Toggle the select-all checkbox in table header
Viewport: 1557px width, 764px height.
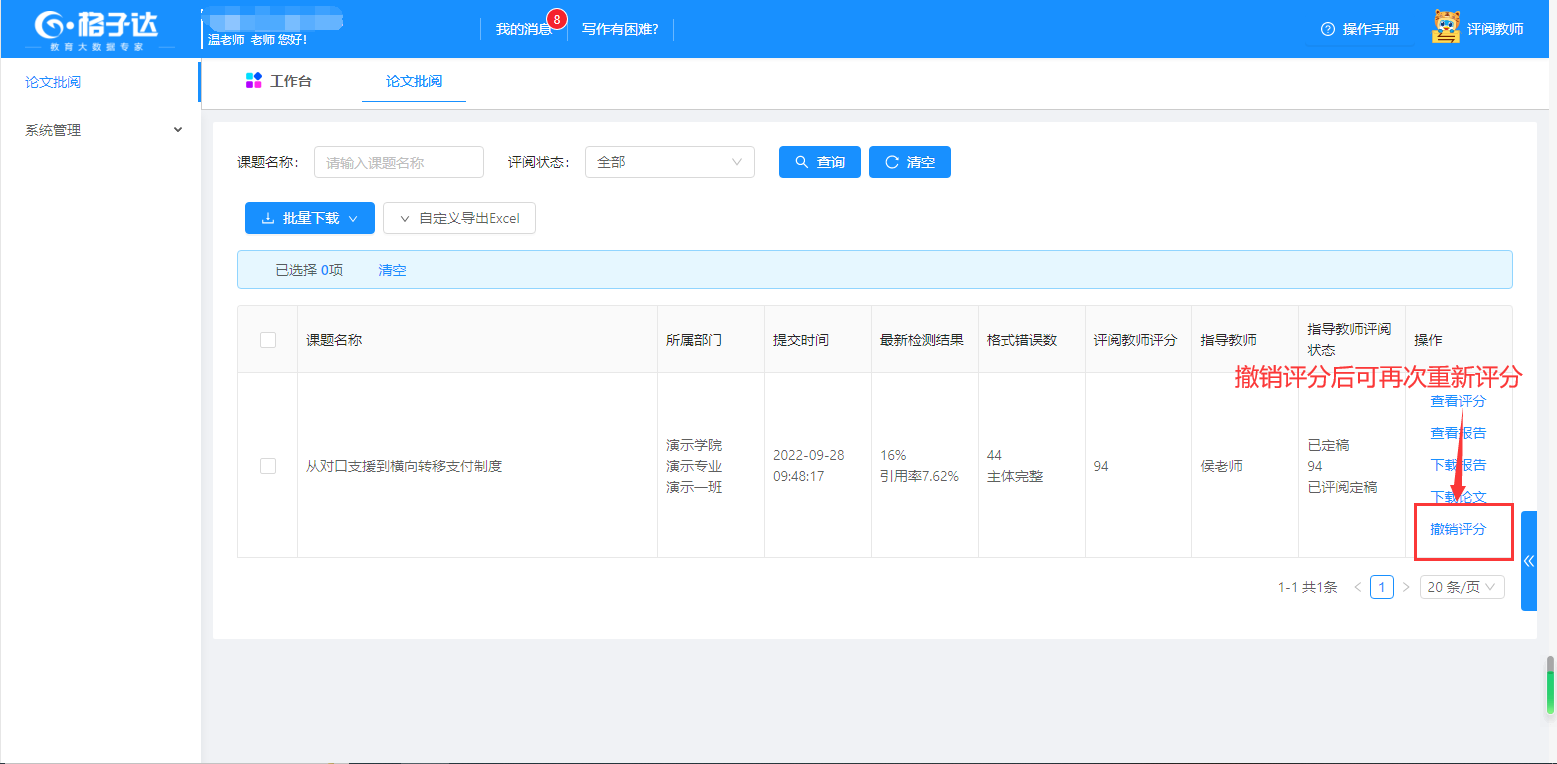(x=267, y=340)
